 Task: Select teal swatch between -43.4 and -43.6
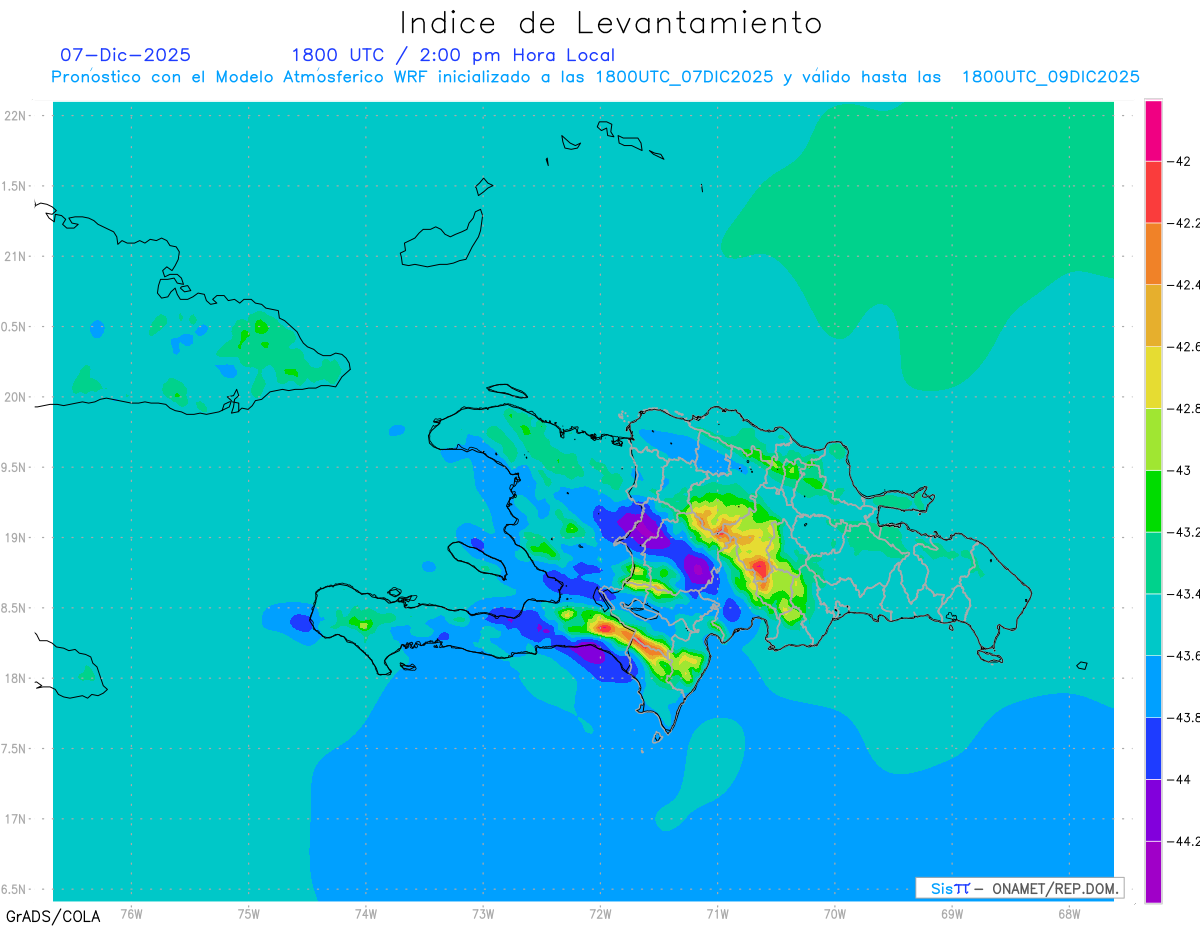click(x=1153, y=625)
